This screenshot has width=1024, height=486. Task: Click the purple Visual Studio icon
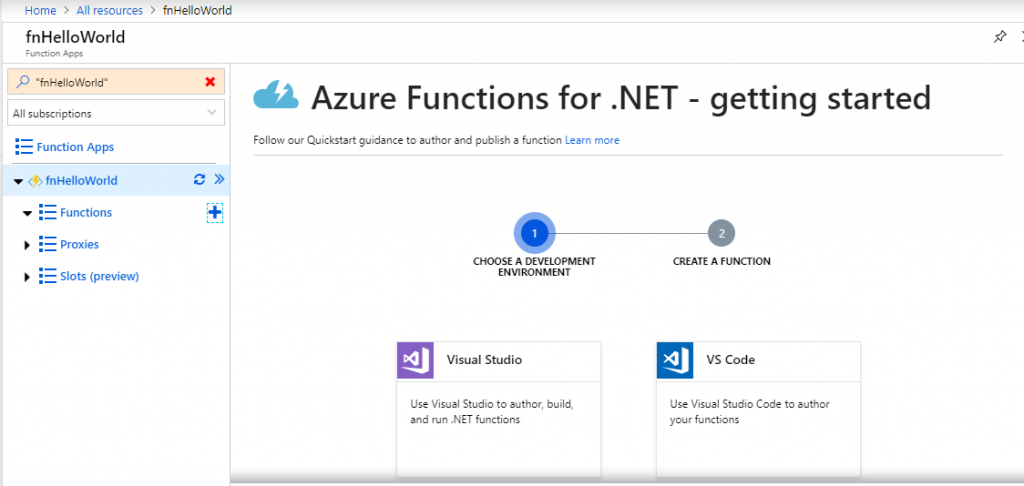[415, 360]
